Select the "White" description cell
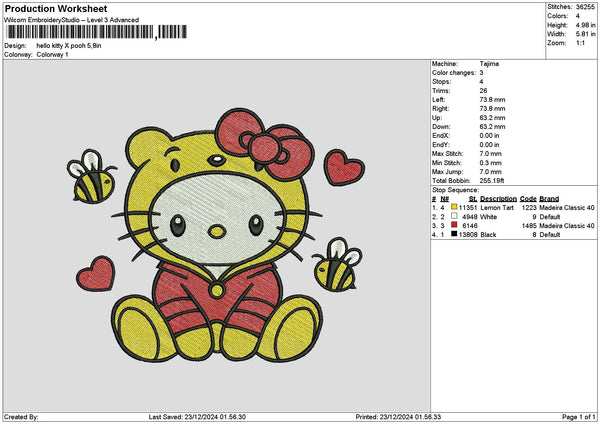600x424 pixels. coord(488,217)
